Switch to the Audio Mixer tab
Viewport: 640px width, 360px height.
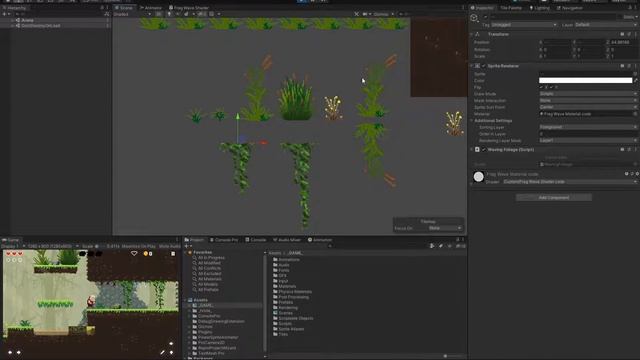pos(287,240)
